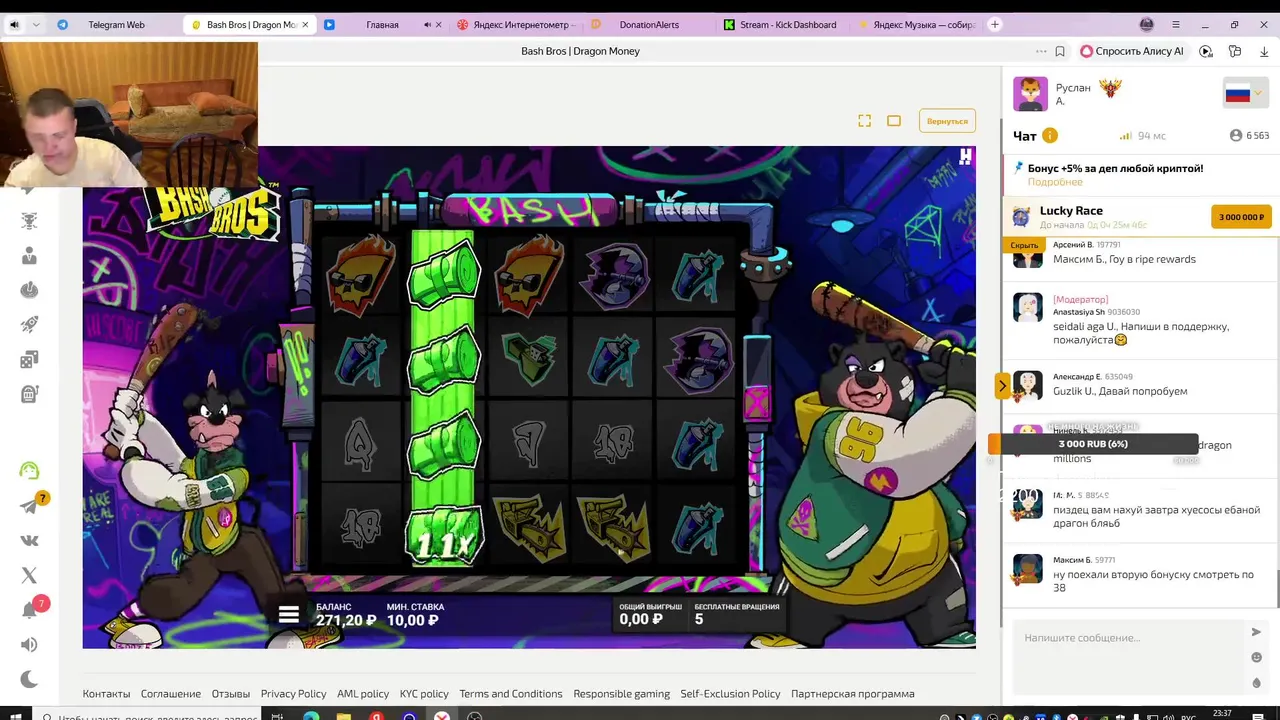Open browser extensions icon
The image size is (1280, 720).
click(x=1235, y=51)
